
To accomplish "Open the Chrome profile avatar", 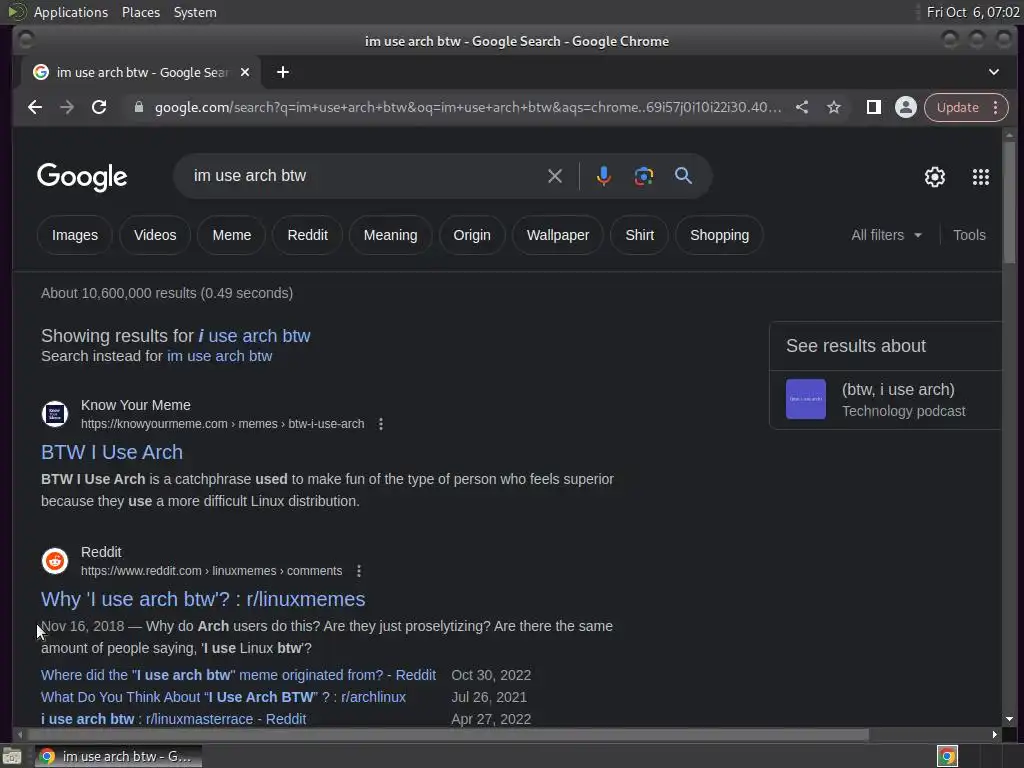I will (906, 107).
